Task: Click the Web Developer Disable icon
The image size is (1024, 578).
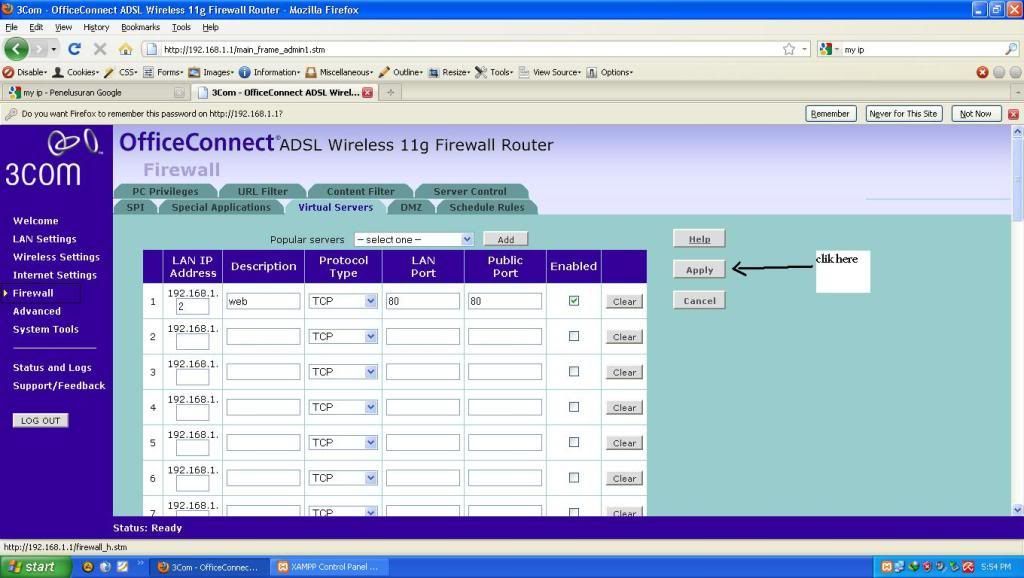Action: [9, 72]
